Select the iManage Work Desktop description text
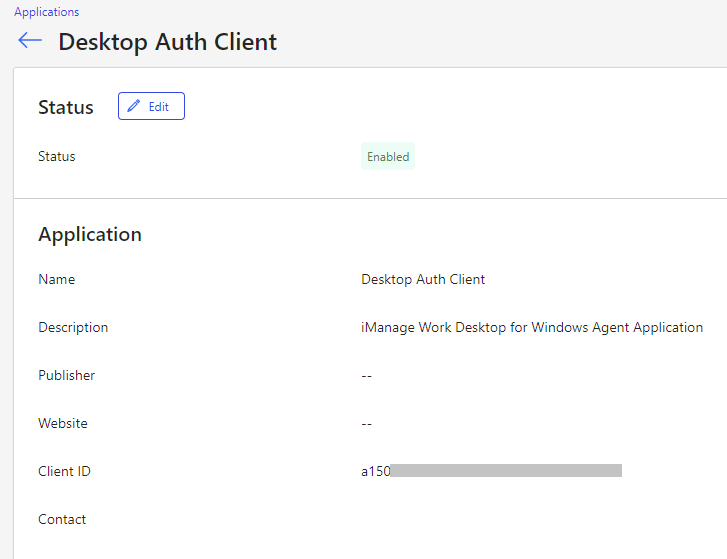This screenshot has width=727, height=559. click(x=532, y=328)
